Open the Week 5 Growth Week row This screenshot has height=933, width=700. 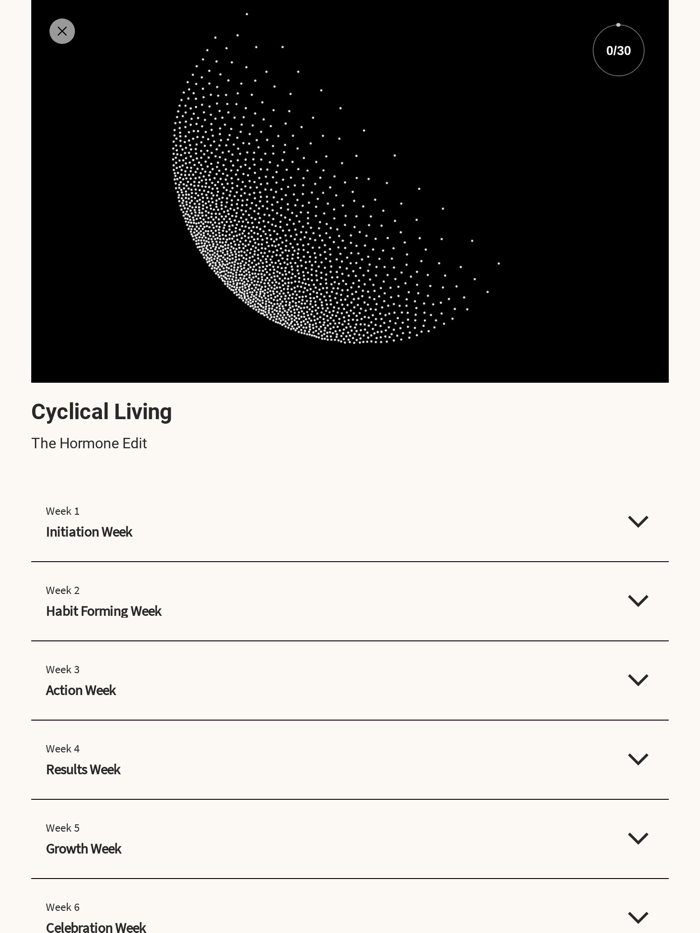coord(350,838)
